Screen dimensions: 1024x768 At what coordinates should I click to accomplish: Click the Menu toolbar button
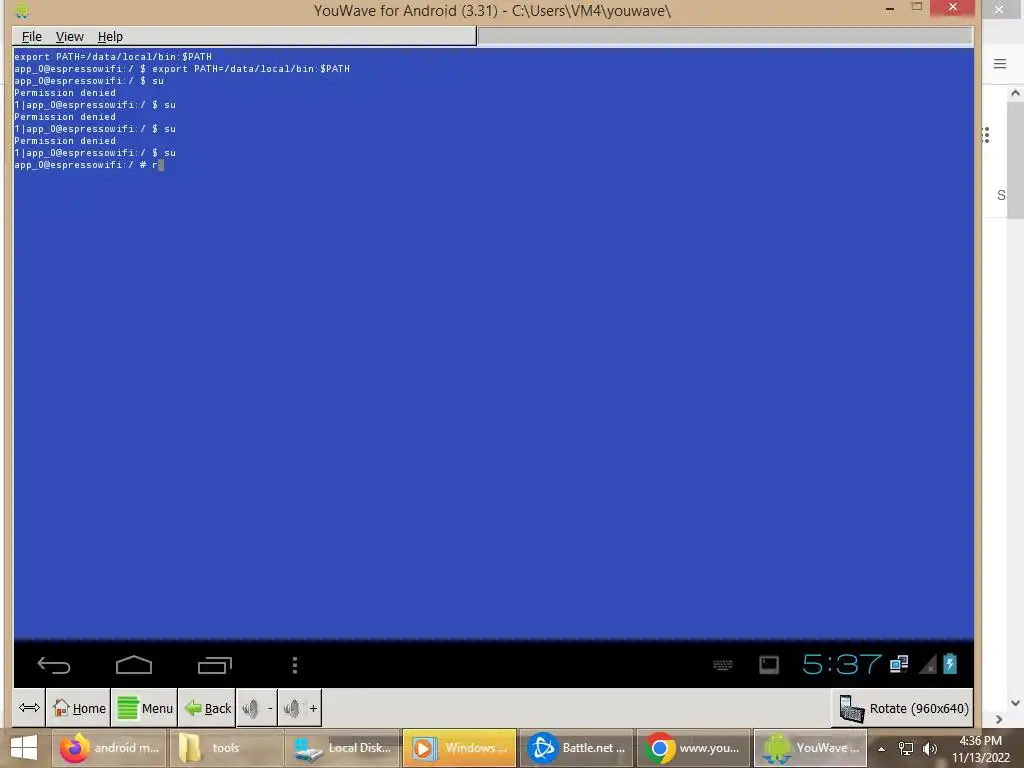click(x=144, y=708)
